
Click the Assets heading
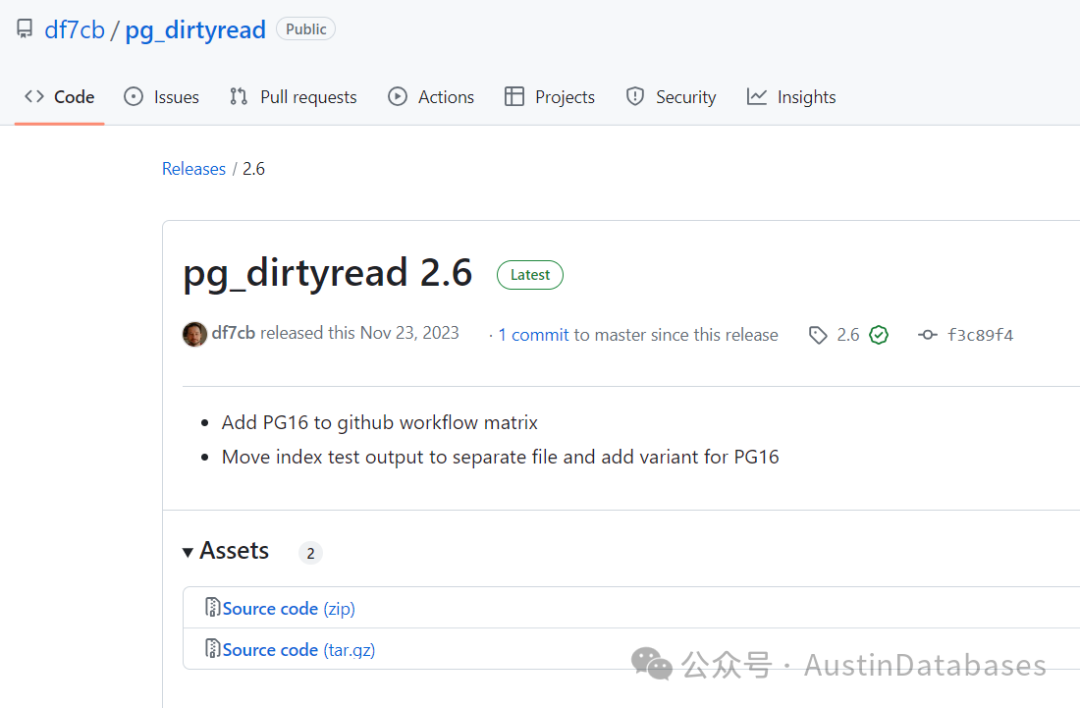tap(234, 551)
